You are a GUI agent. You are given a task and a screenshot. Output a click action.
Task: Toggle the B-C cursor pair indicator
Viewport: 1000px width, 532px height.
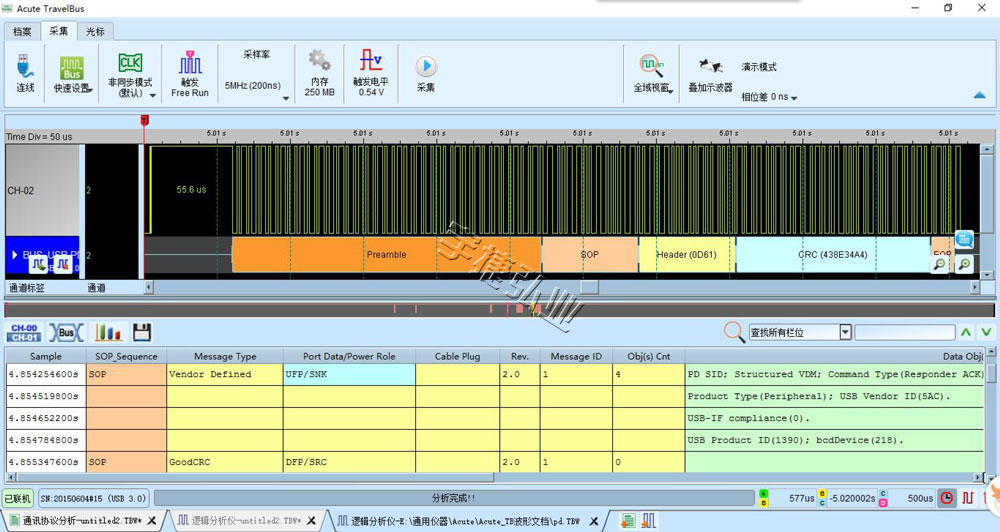tap(822, 498)
